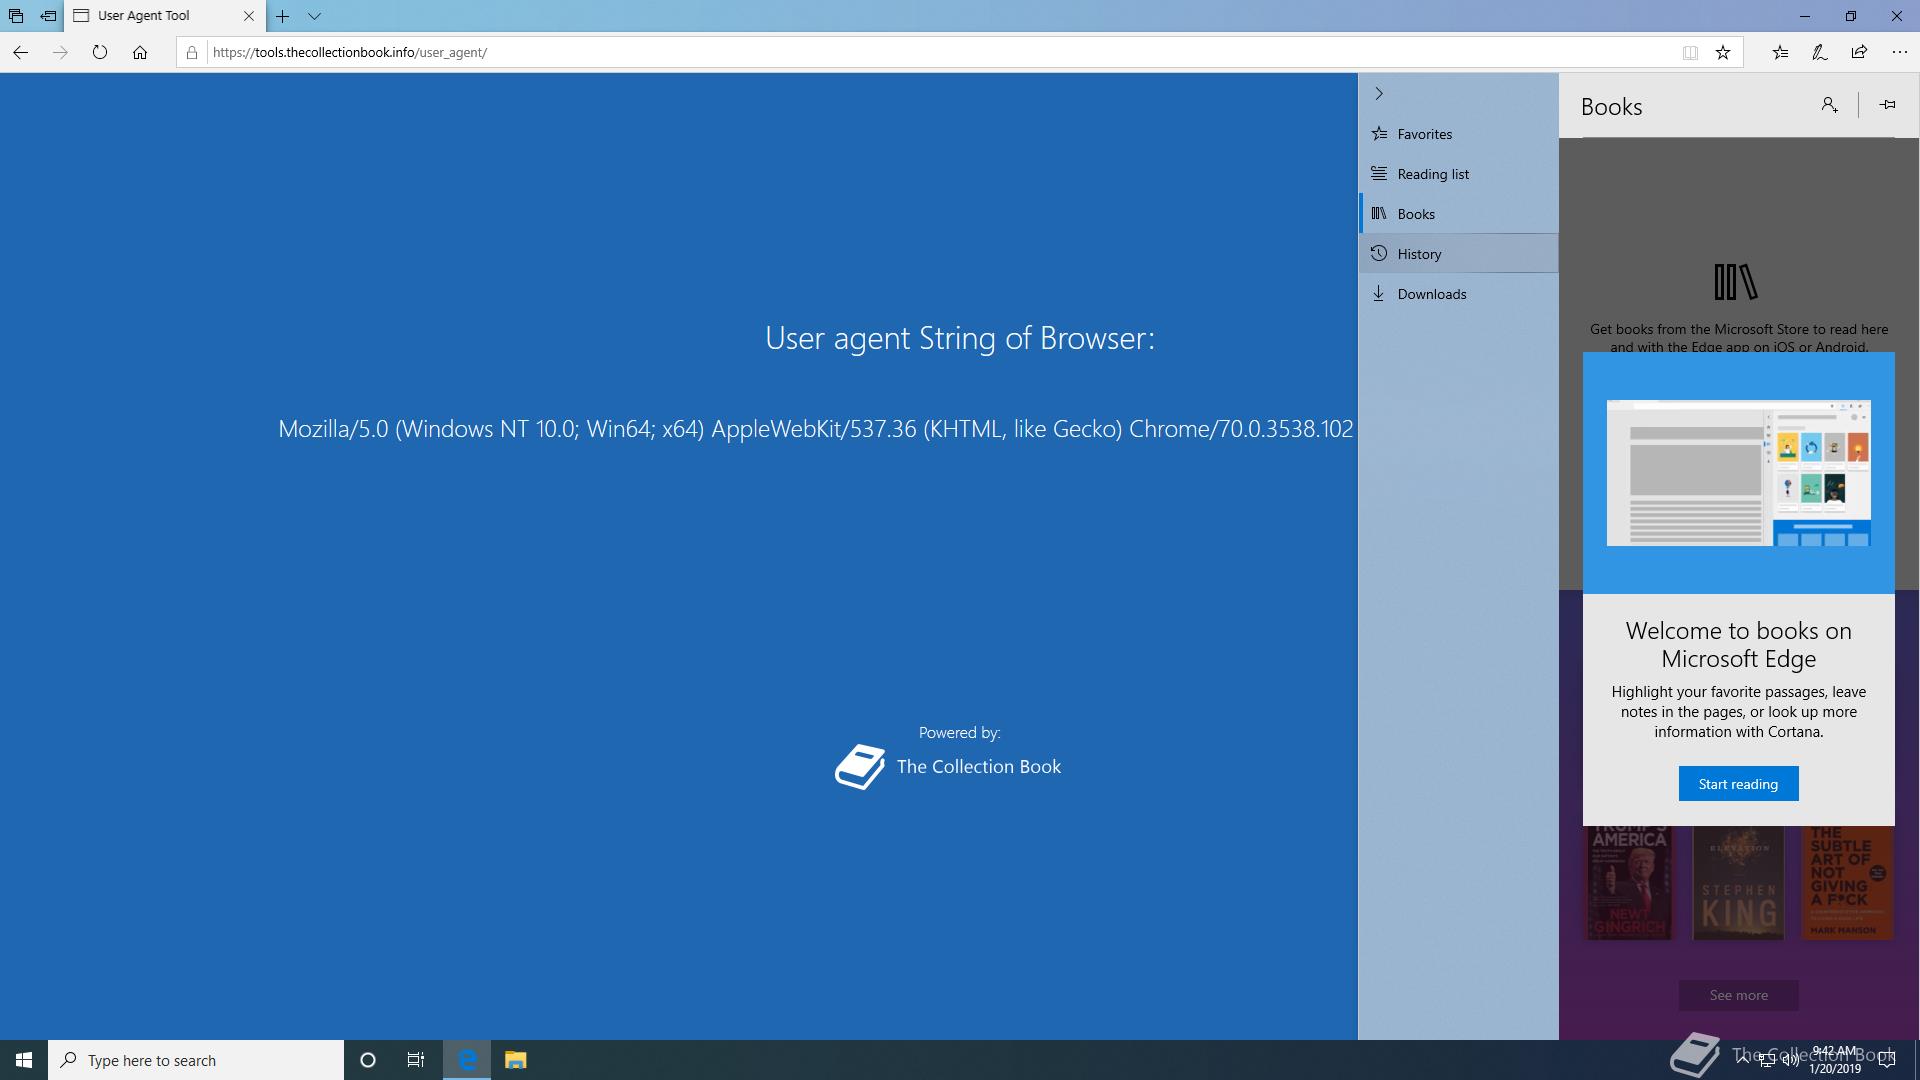Screen dimensions: 1920x1080
Task: Open Task View on taskbar
Action: 416,1060
